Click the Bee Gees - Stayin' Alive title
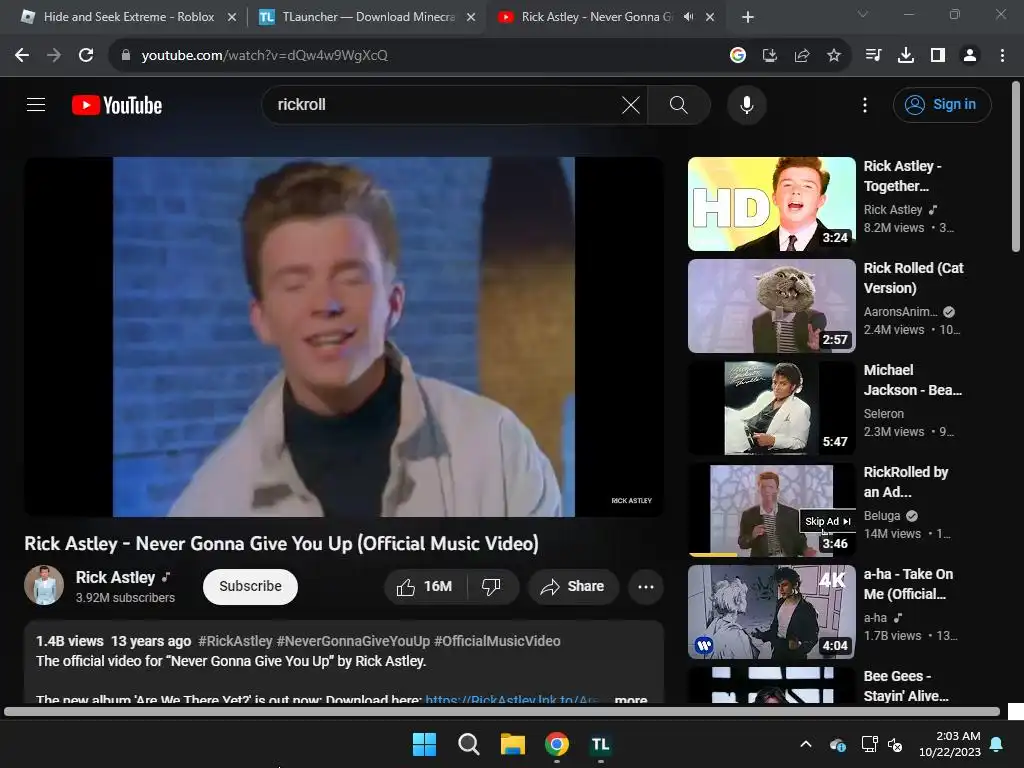 pyautogui.click(x=906, y=686)
